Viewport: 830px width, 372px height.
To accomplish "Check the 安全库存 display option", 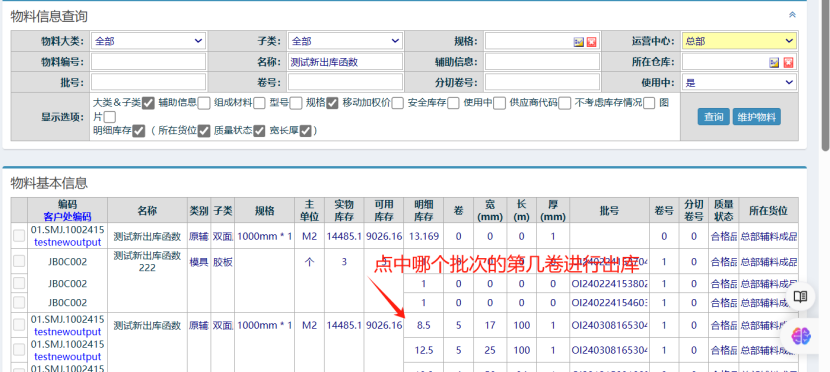I will point(453,103).
